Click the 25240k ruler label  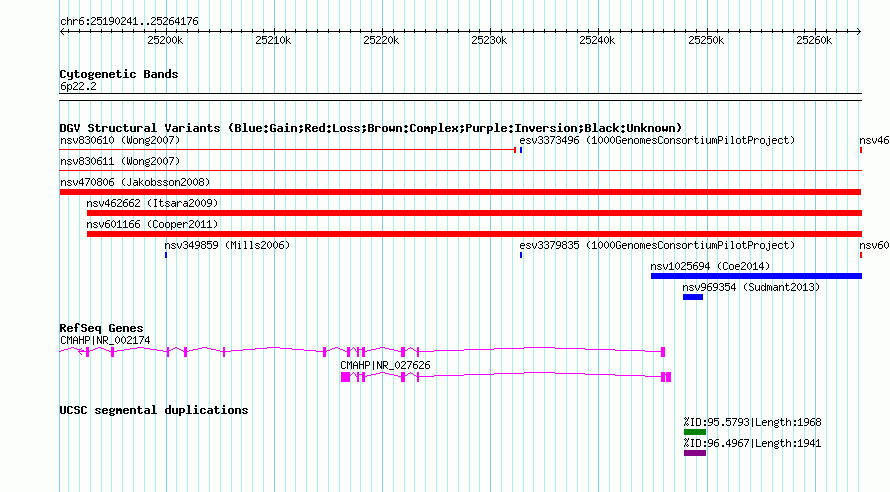pyautogui.click(x=597, y=41)
